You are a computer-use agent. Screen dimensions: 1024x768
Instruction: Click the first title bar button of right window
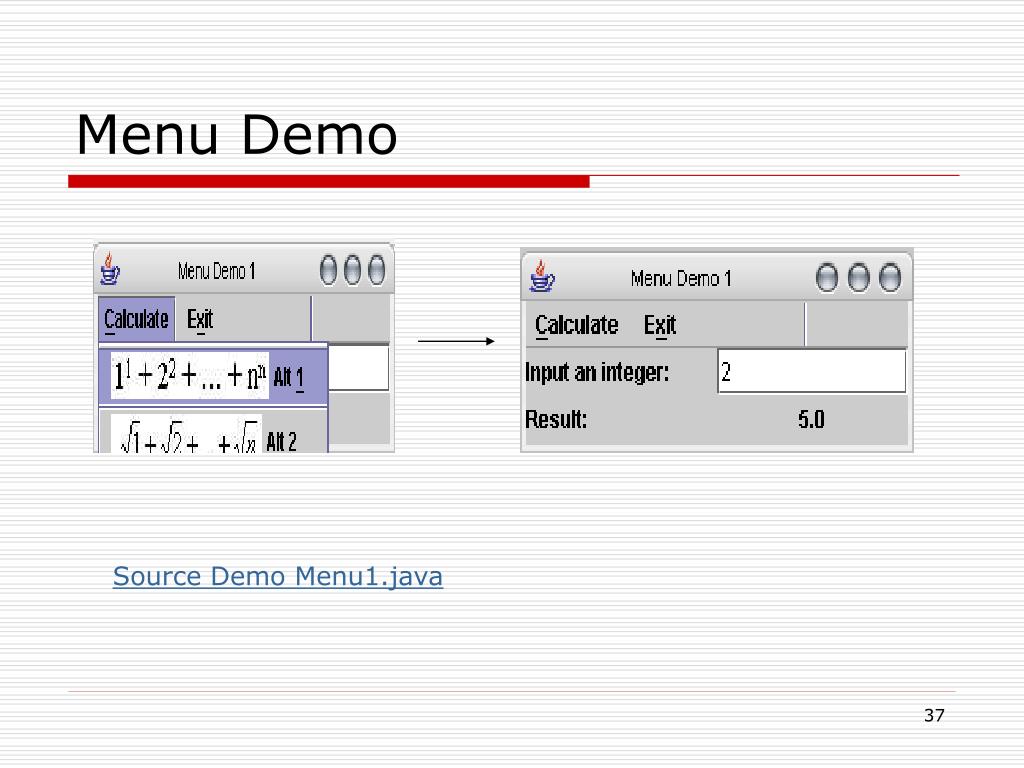tap(827, 278)
